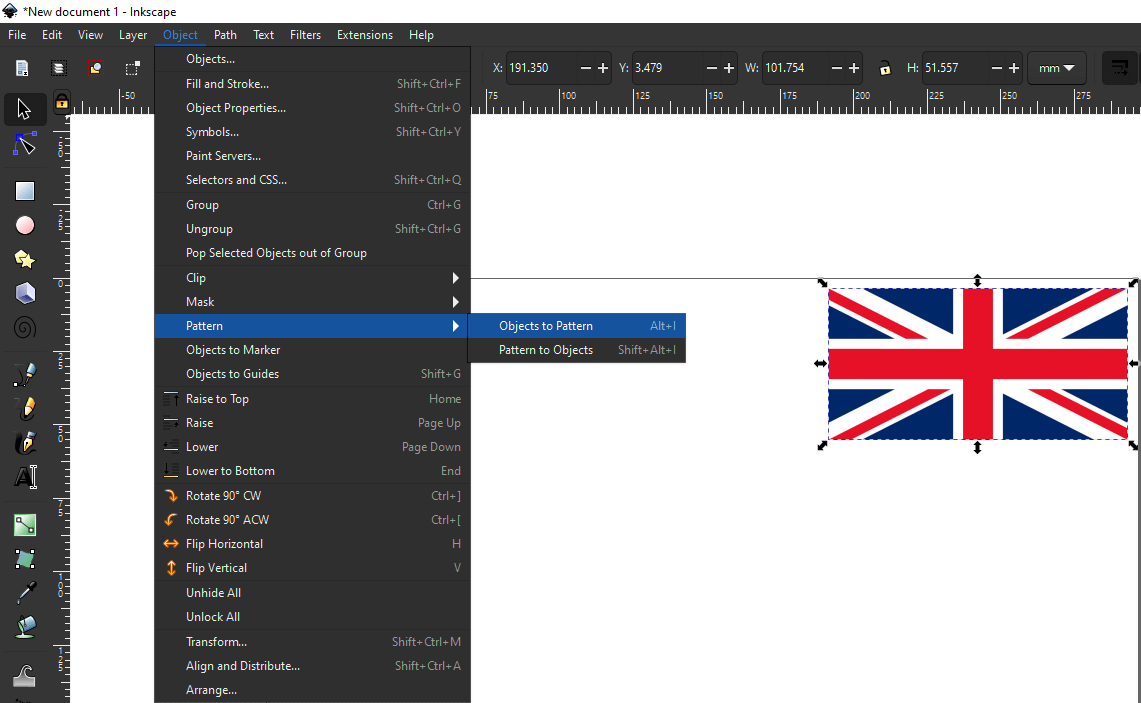The height and width of the screenshot is (703, 1141).
Task: Increase Y position with plus button
Action: pyautogui.click(x=728, y=68)
